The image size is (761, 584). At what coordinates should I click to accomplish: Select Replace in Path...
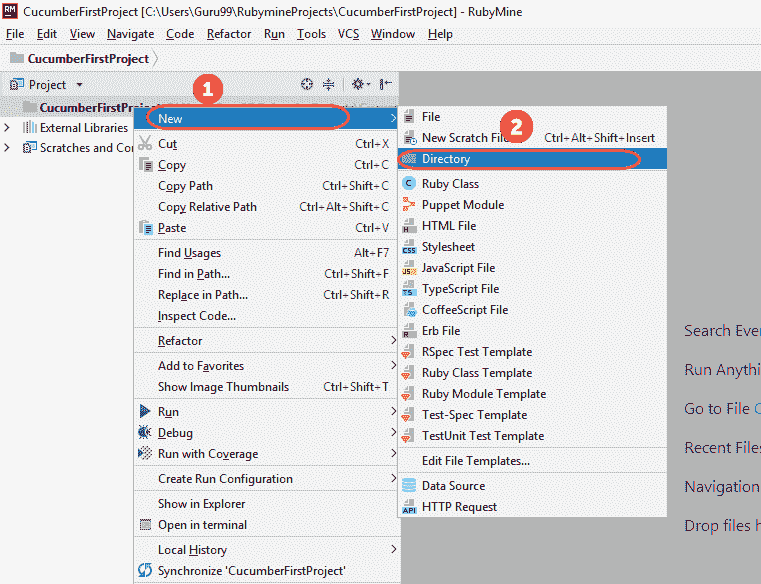click(x=265, y=294)
